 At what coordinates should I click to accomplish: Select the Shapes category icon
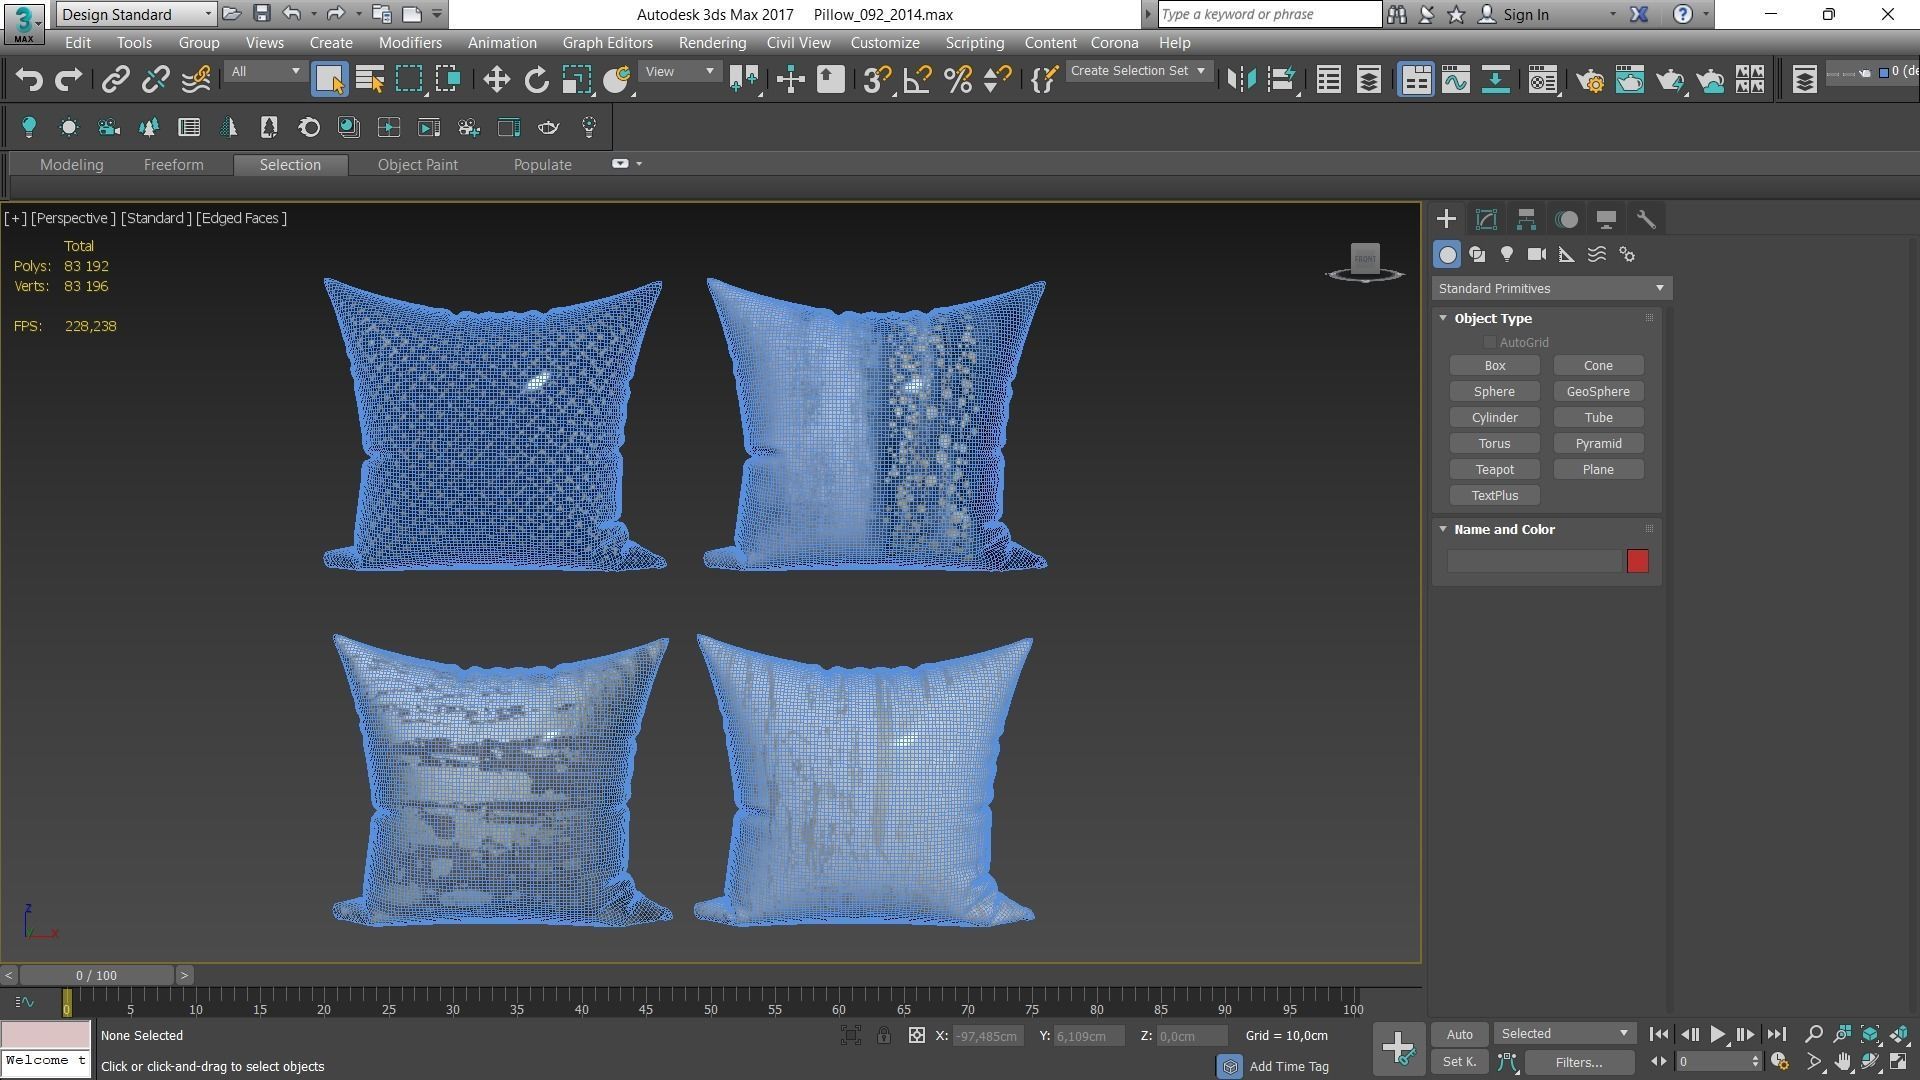pos(1477,255)
